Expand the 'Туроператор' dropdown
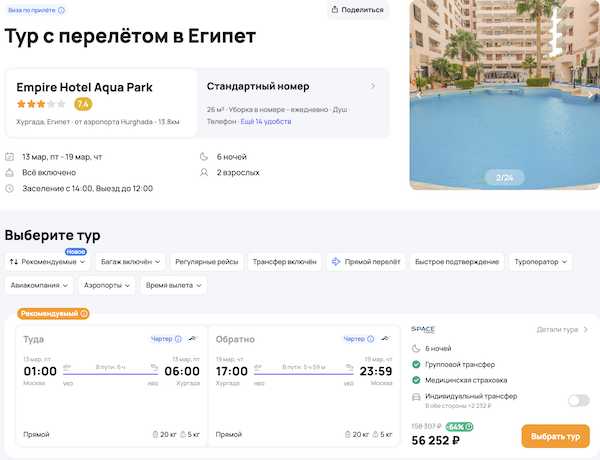 [x=540, y=261]
